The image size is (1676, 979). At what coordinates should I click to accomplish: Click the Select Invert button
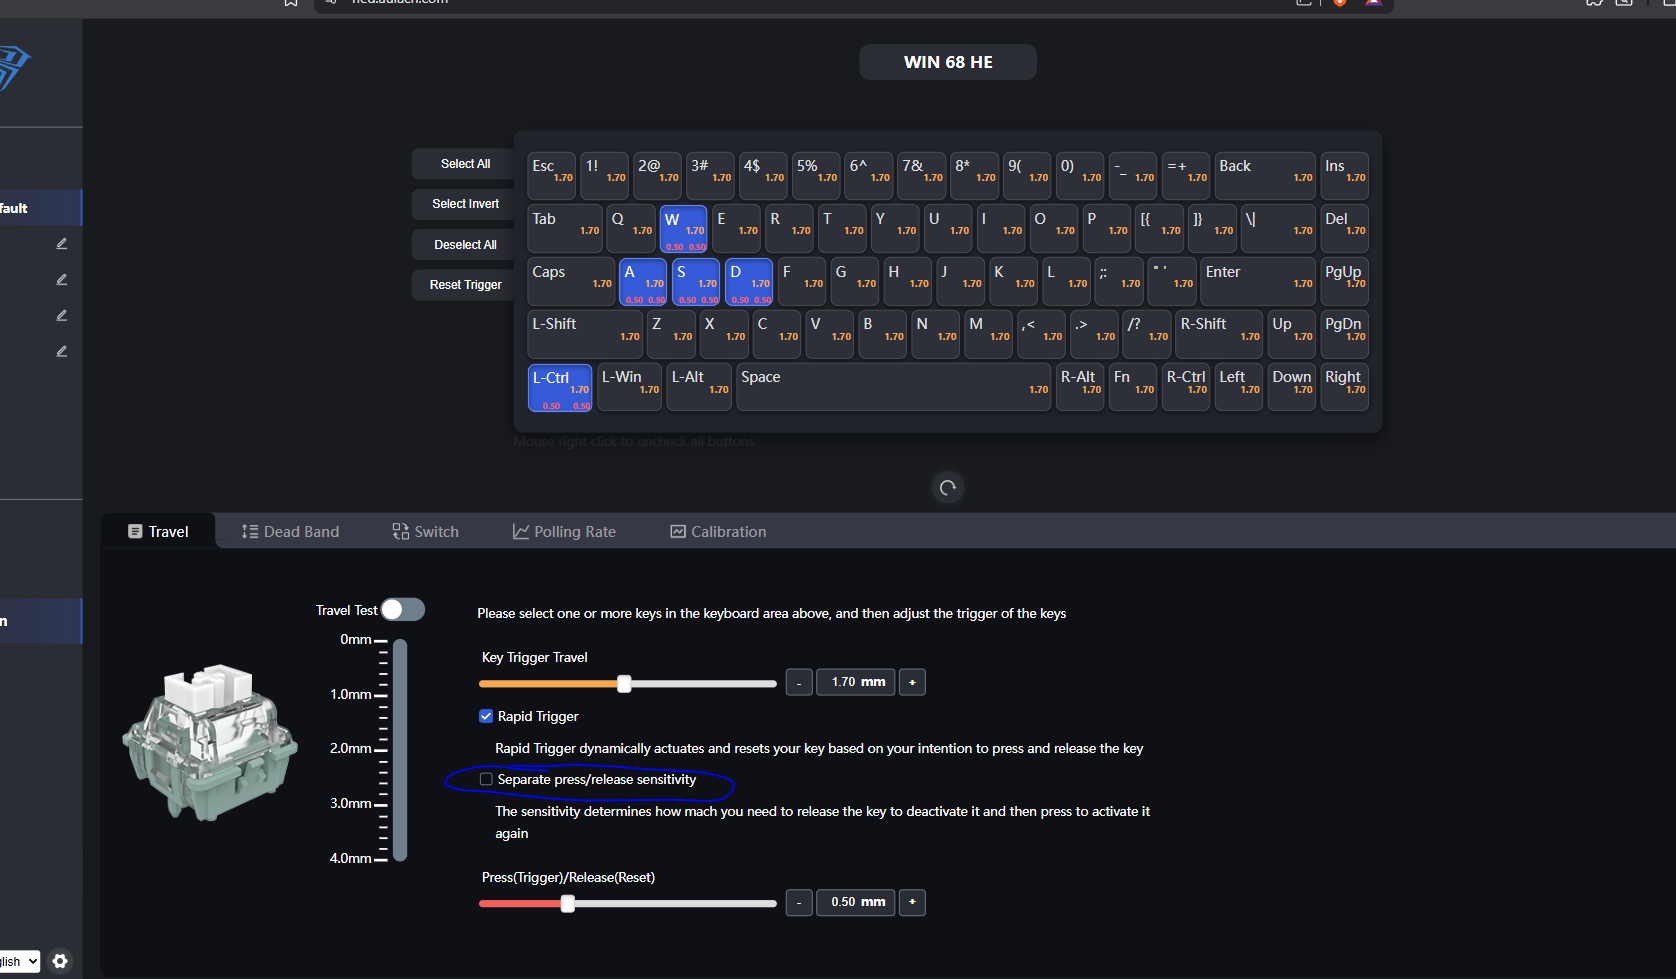coord(465,204)
